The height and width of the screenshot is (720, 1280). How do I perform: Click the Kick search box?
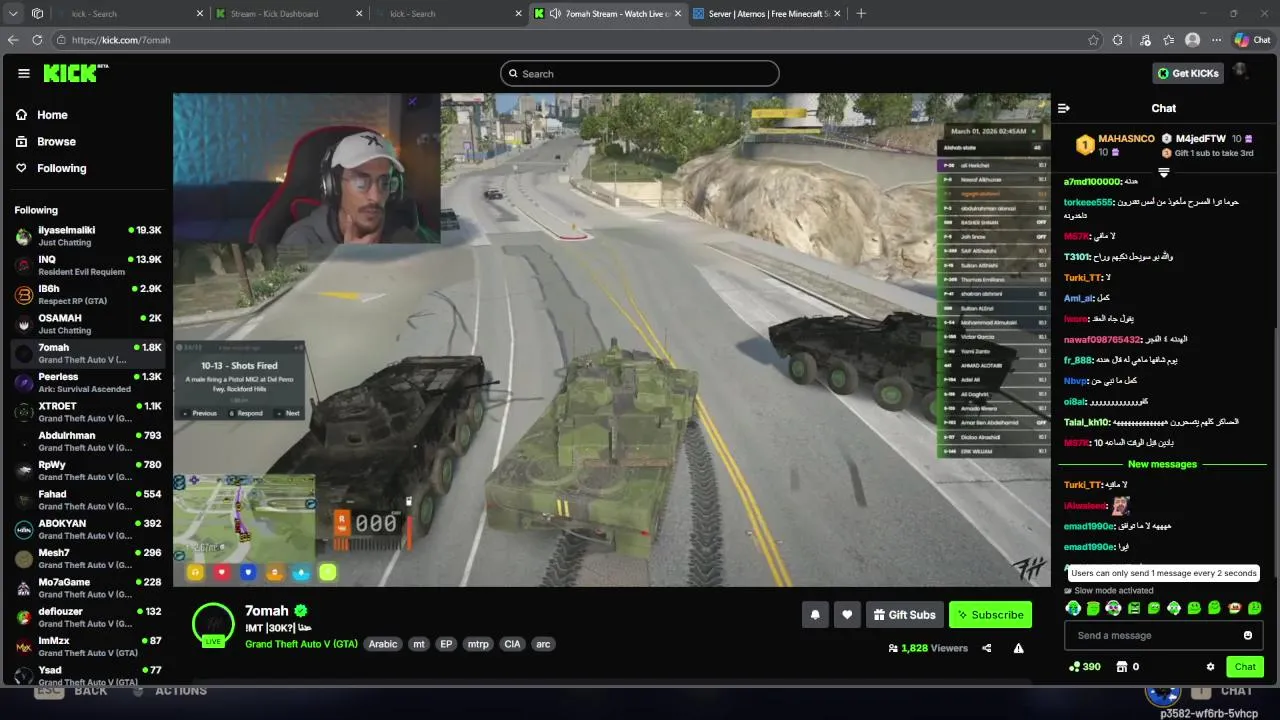click(x=640, y=74)
